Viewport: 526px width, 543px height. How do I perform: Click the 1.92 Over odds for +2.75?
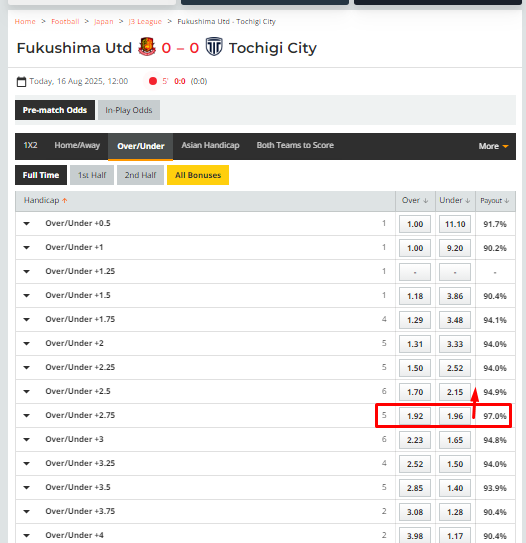[x=415, y=416]
